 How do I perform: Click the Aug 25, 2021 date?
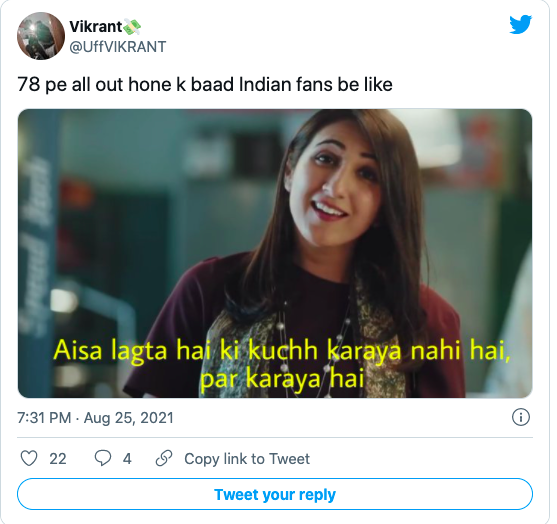click(x=129, y=418)
